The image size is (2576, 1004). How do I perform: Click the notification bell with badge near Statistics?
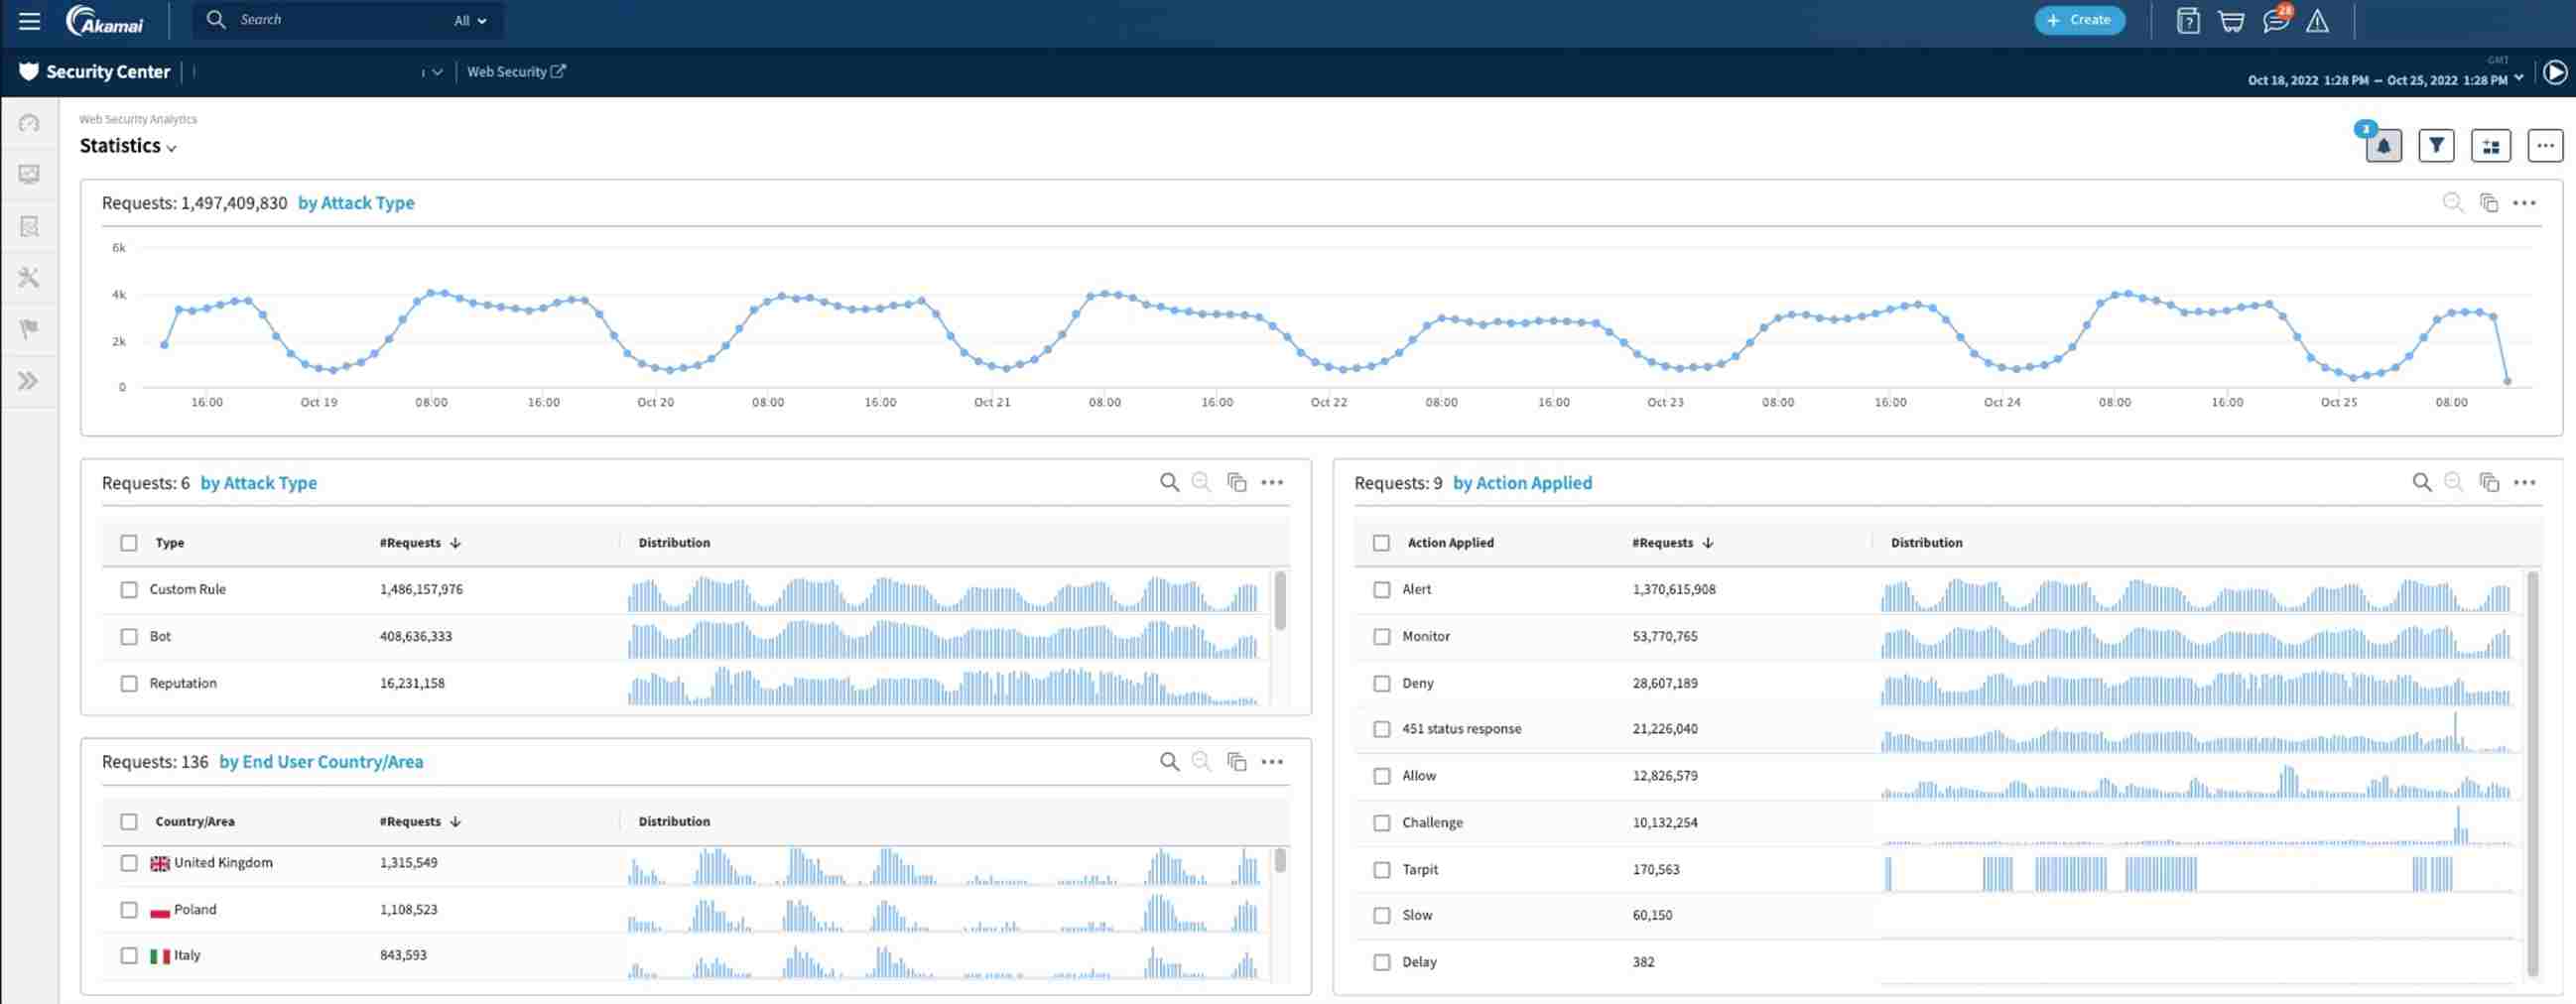click(x=2384, y=145)
